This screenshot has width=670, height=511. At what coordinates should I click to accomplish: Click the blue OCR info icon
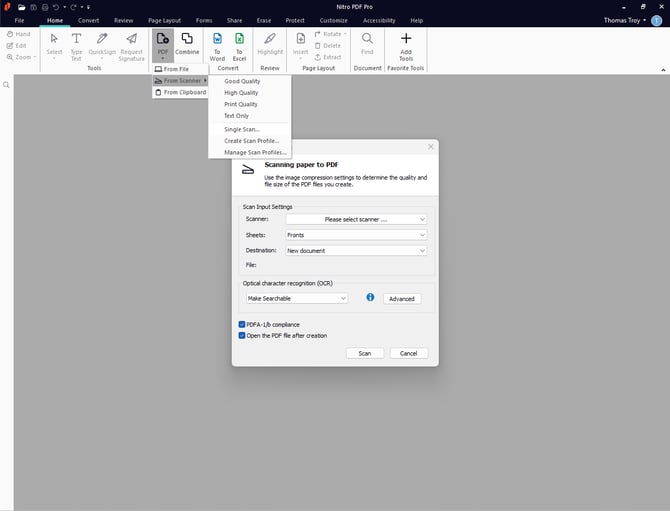pos(369,298)
